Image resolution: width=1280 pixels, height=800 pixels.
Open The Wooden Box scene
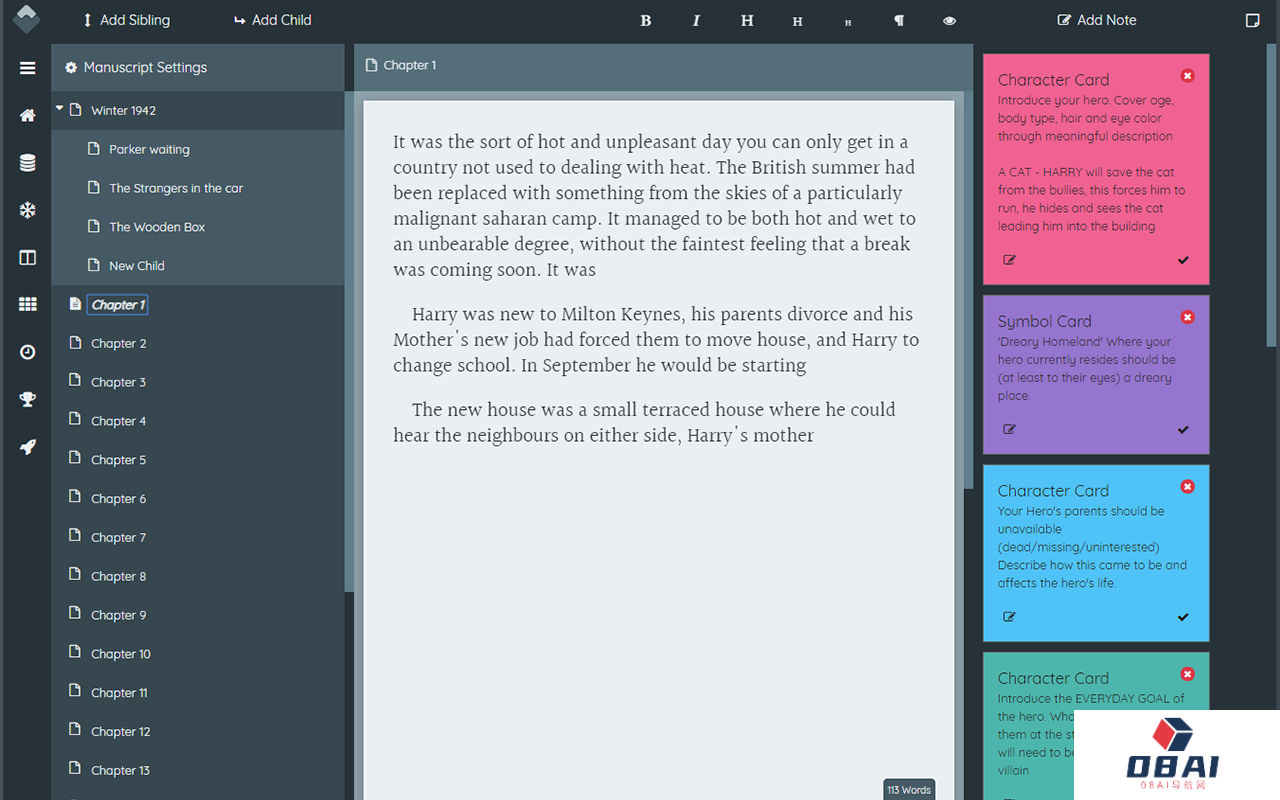[x=156, y=227]
